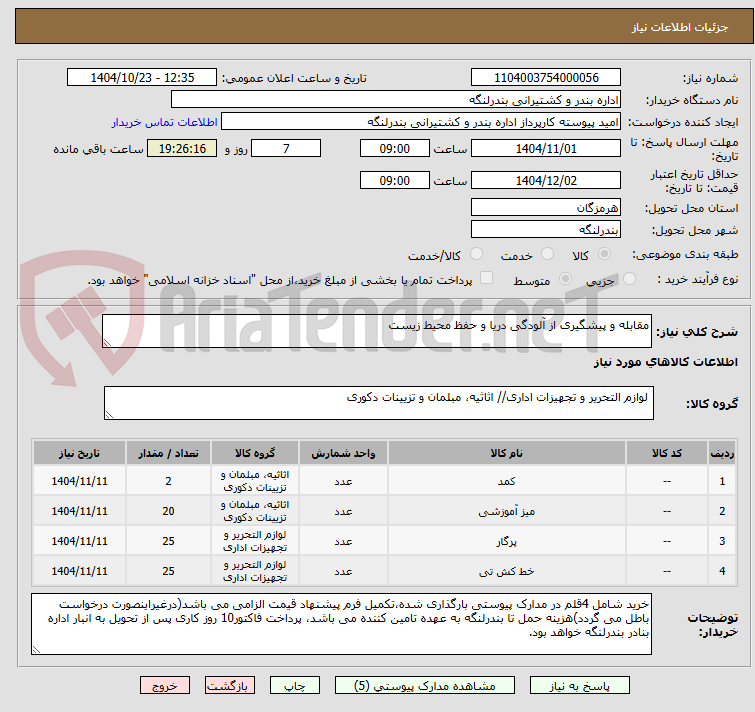
Task: Click the چاپ print button
Action: [x=295, y=685]
